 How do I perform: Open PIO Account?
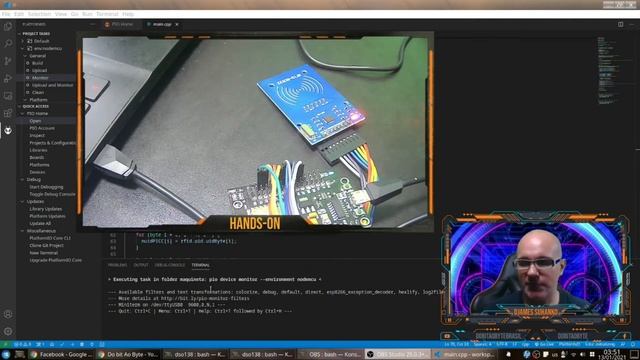(x=42, y=129)
